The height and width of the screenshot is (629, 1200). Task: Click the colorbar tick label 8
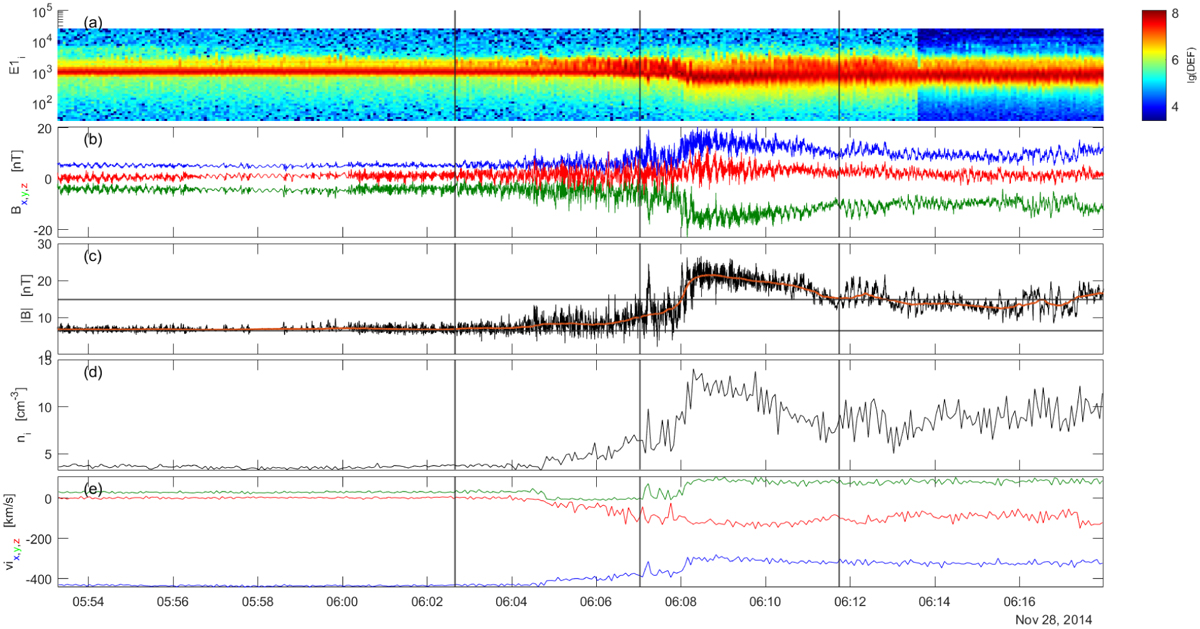click(x=1177, y=13)
